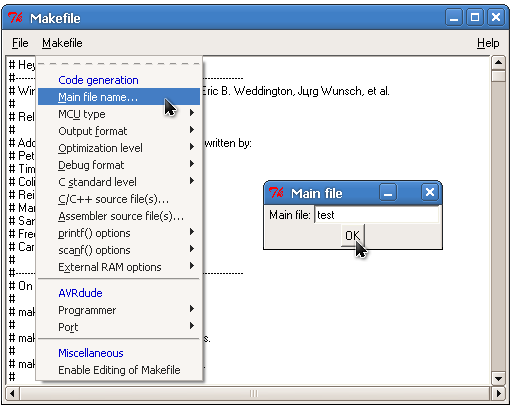Click the Main file text field
510x407 pixels.
[x=377, y=215]
